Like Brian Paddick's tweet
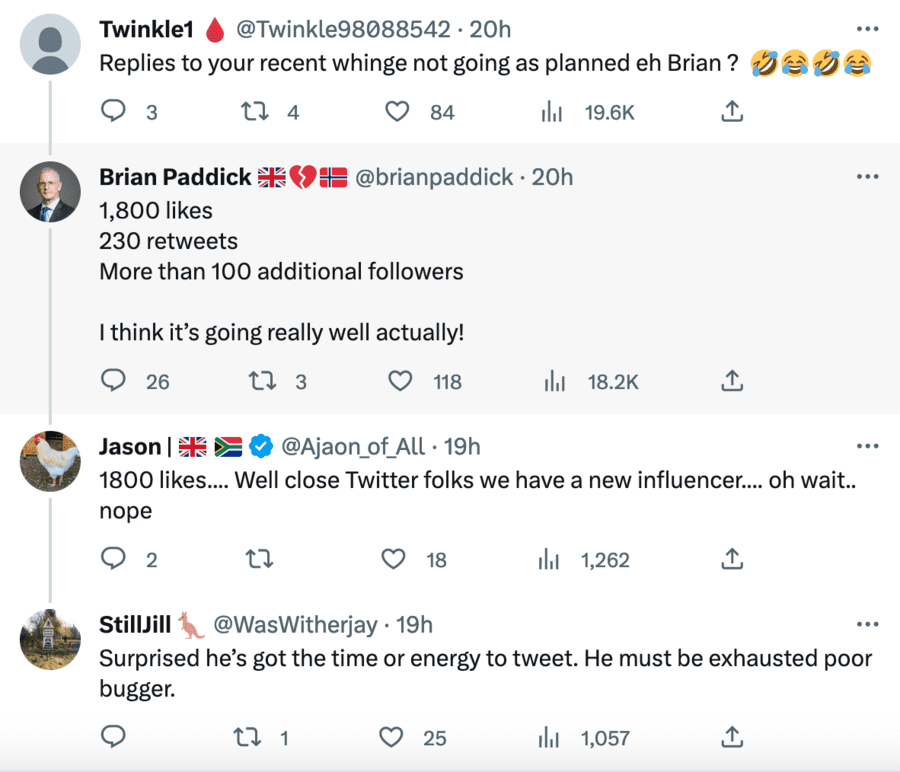 coord(400,381)
